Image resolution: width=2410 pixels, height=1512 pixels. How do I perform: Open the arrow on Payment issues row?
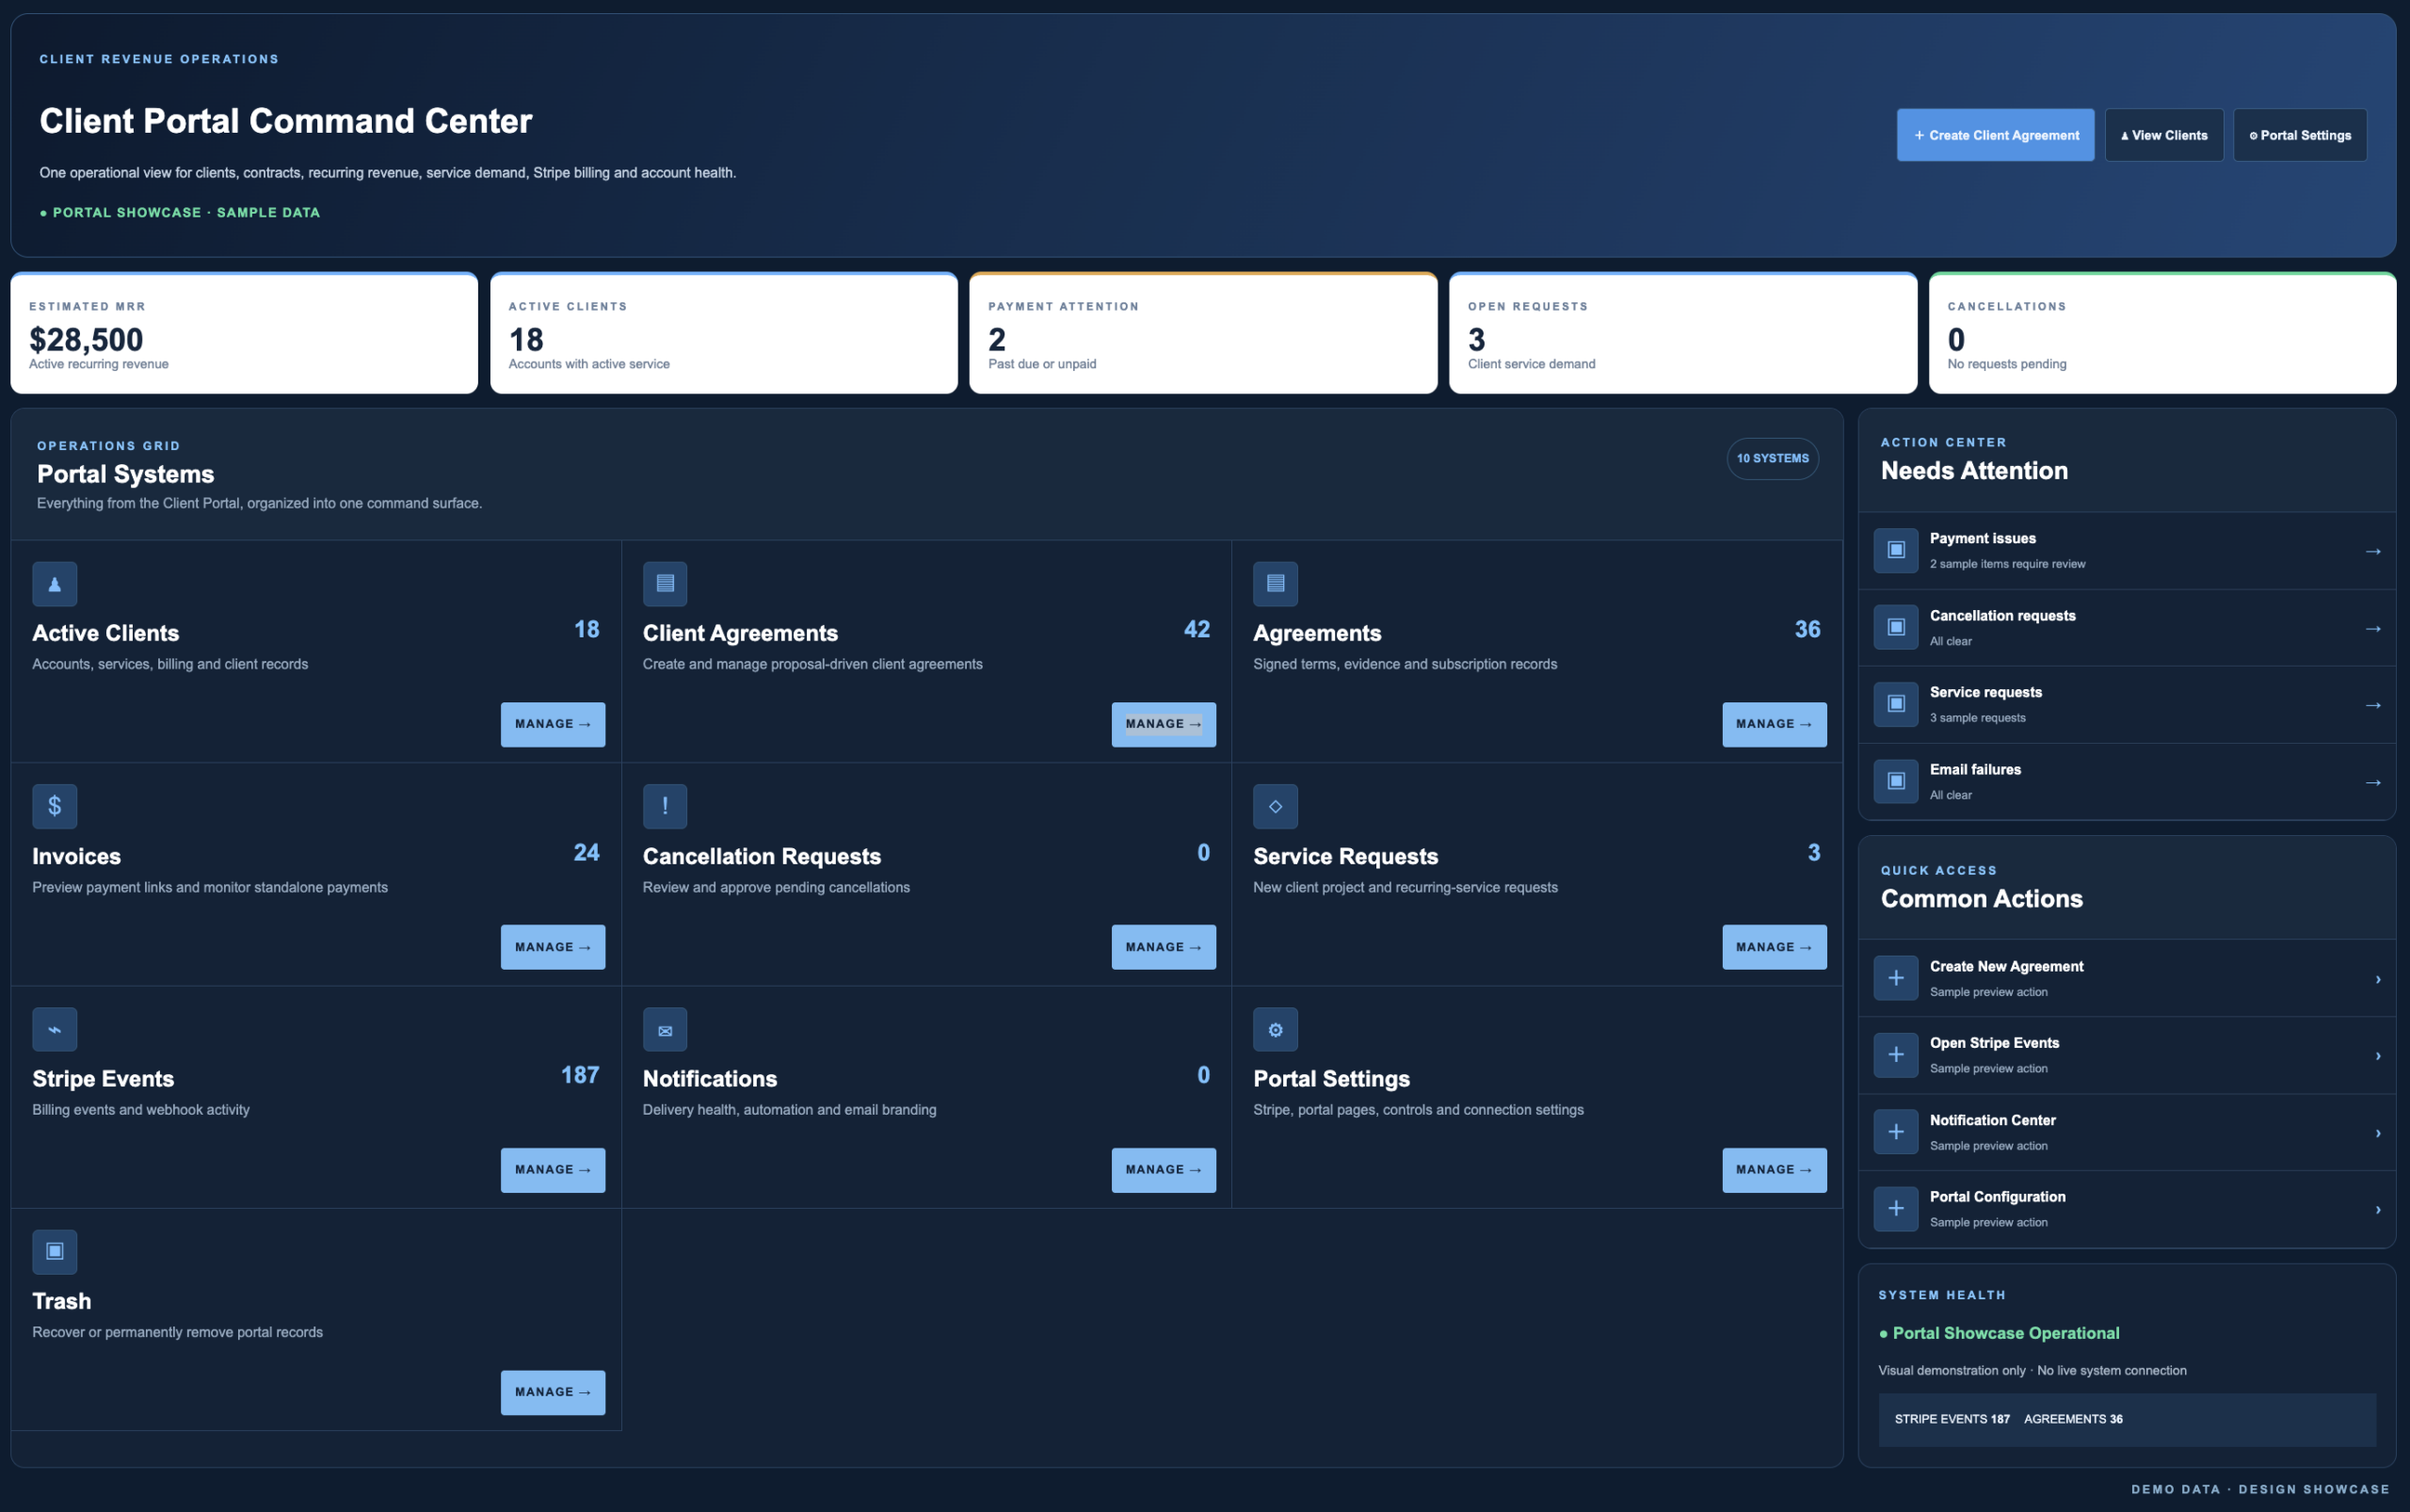coord(2372,551)
